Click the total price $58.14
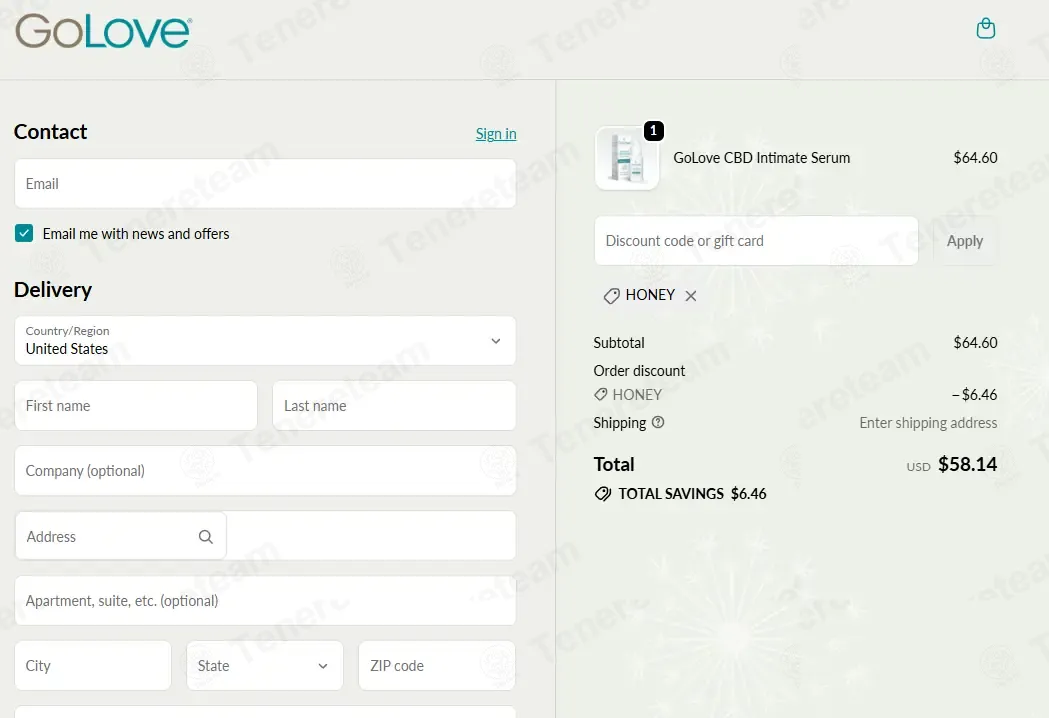Screen dimensions: 1049x718 click(x=967, y=464)
